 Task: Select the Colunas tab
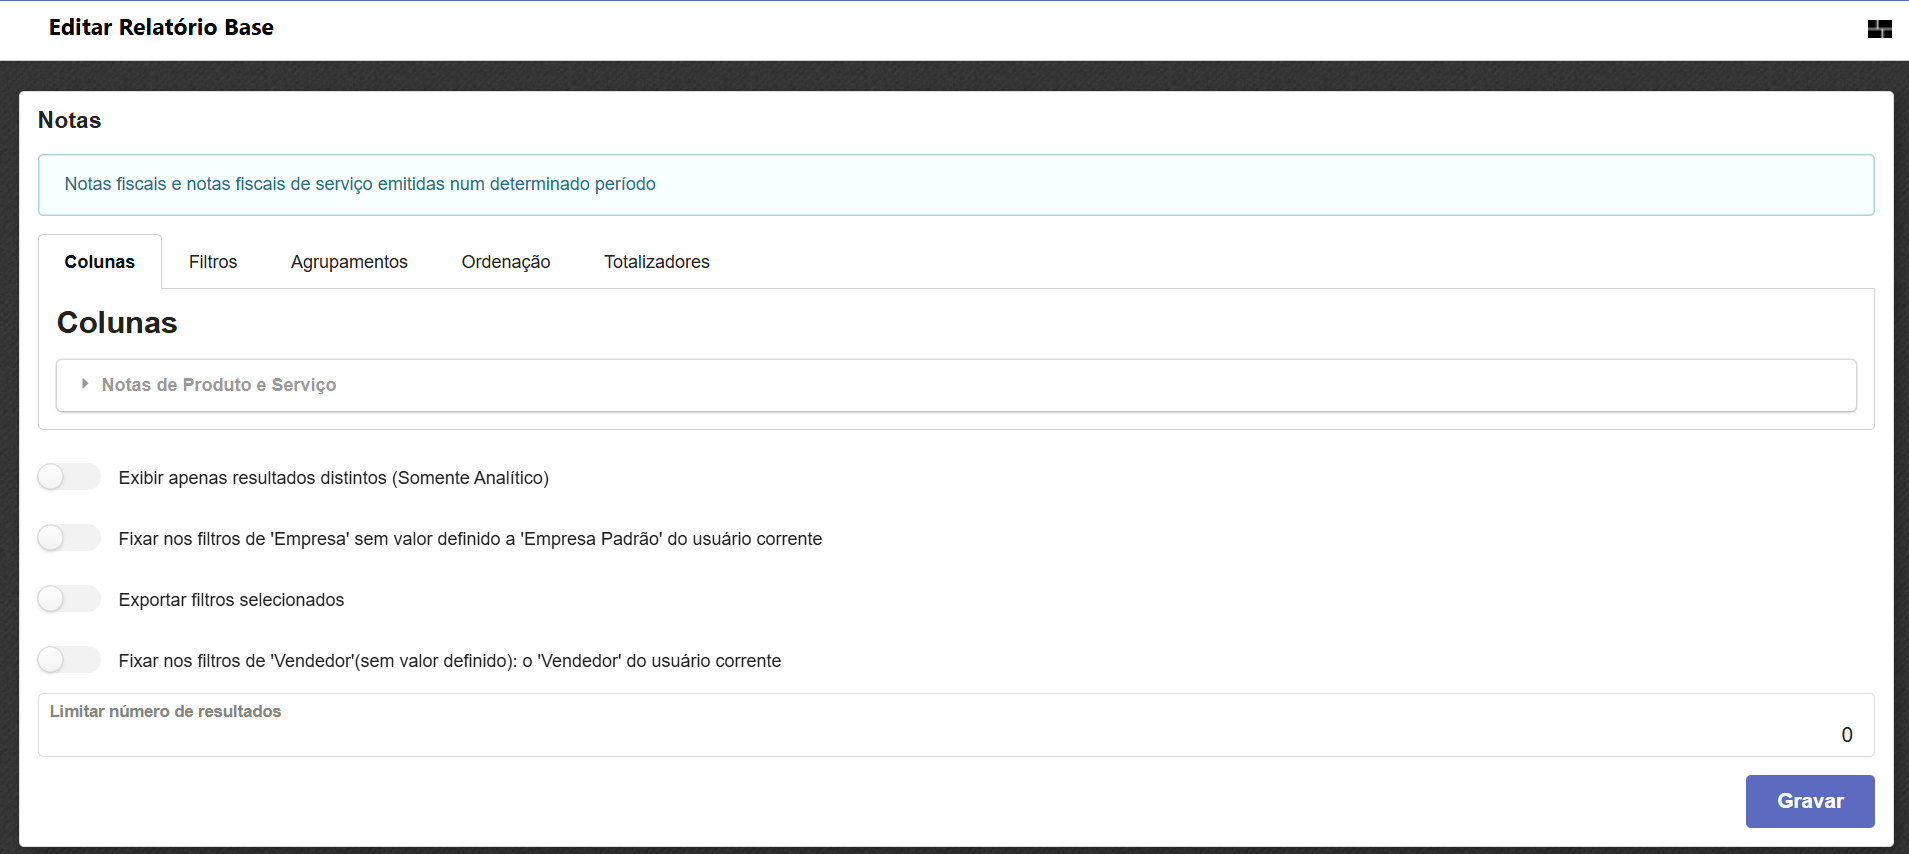click(99, 262)
